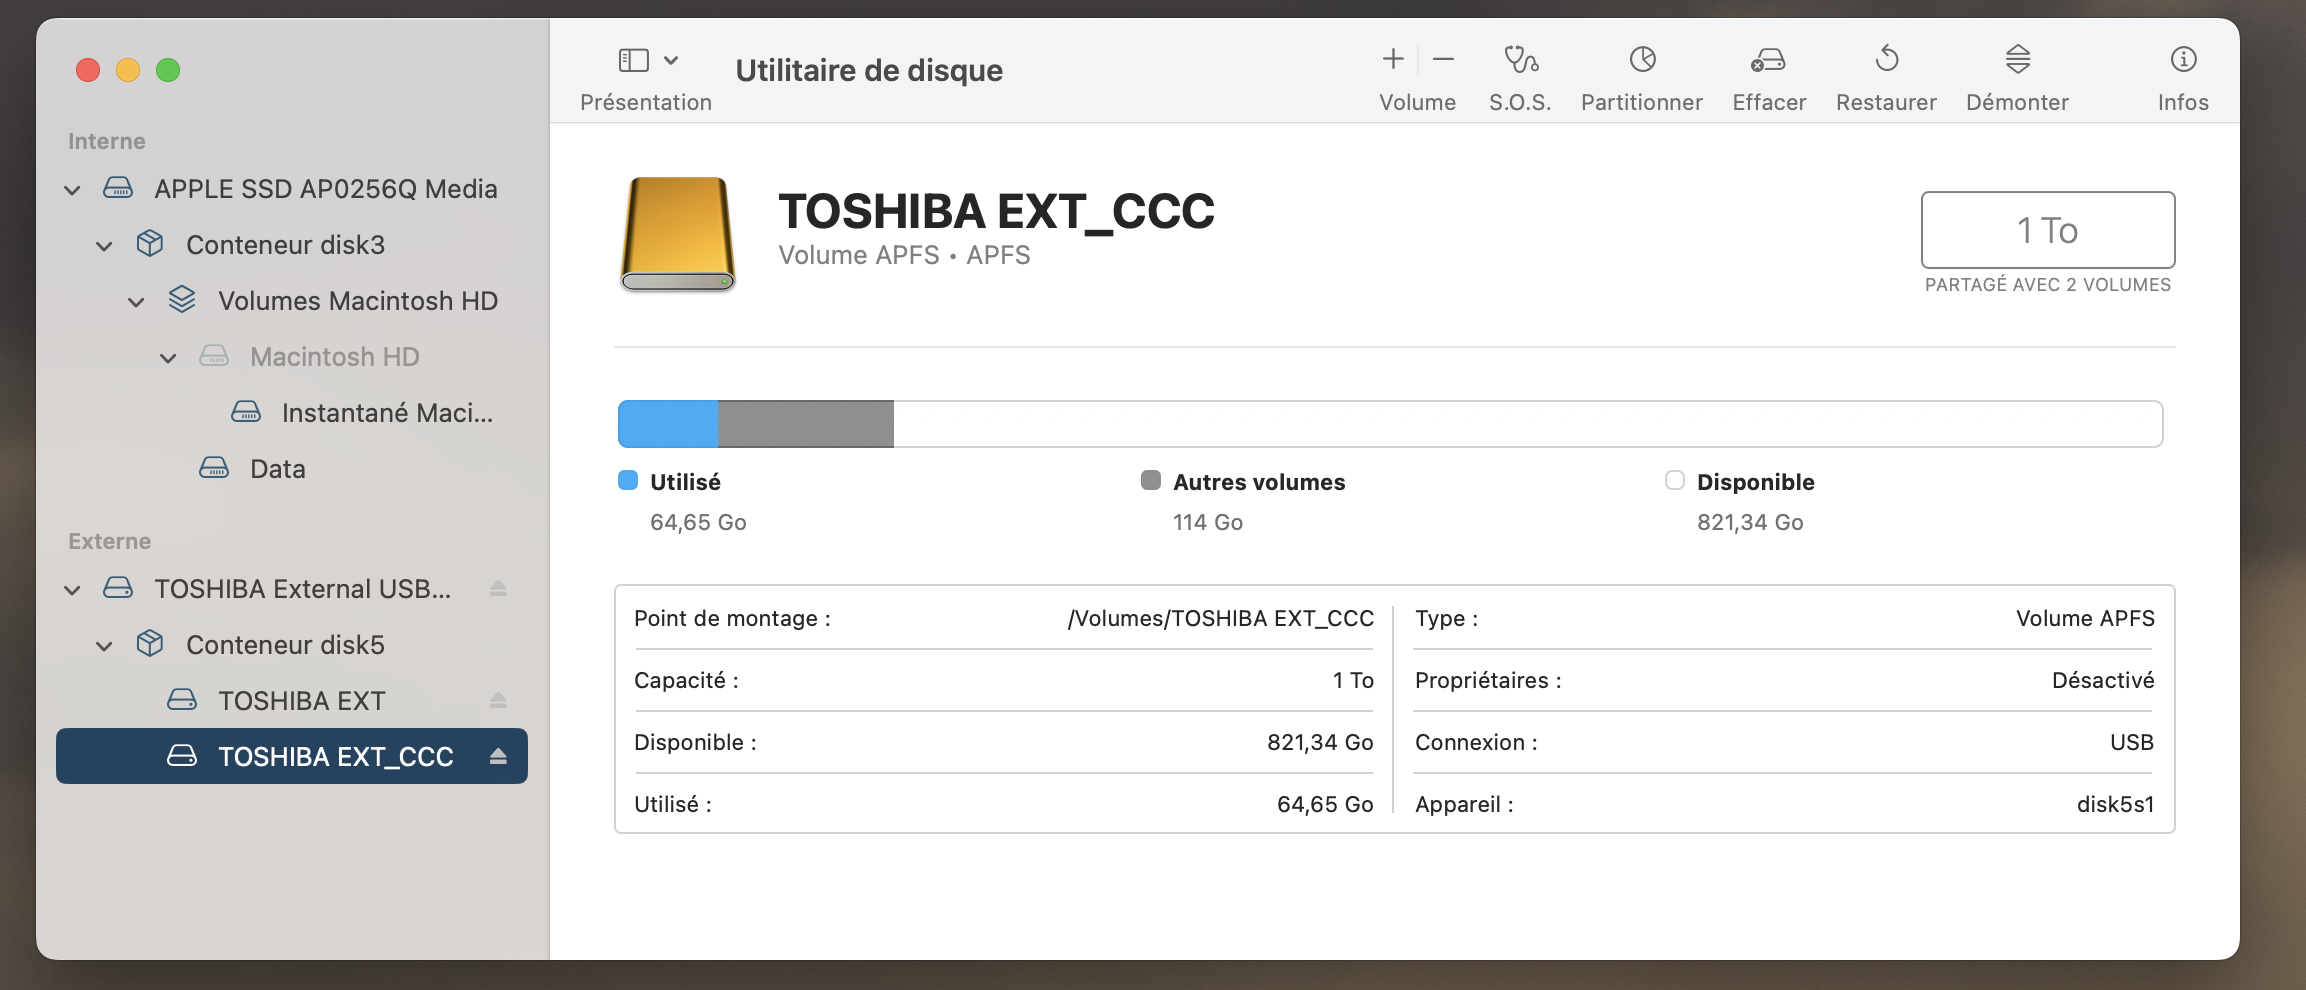The height and width of the screenshot is (990, 2306).
Task: Eject the TOSHIBA EXT_CCC volume
Action: click(498, 757)
